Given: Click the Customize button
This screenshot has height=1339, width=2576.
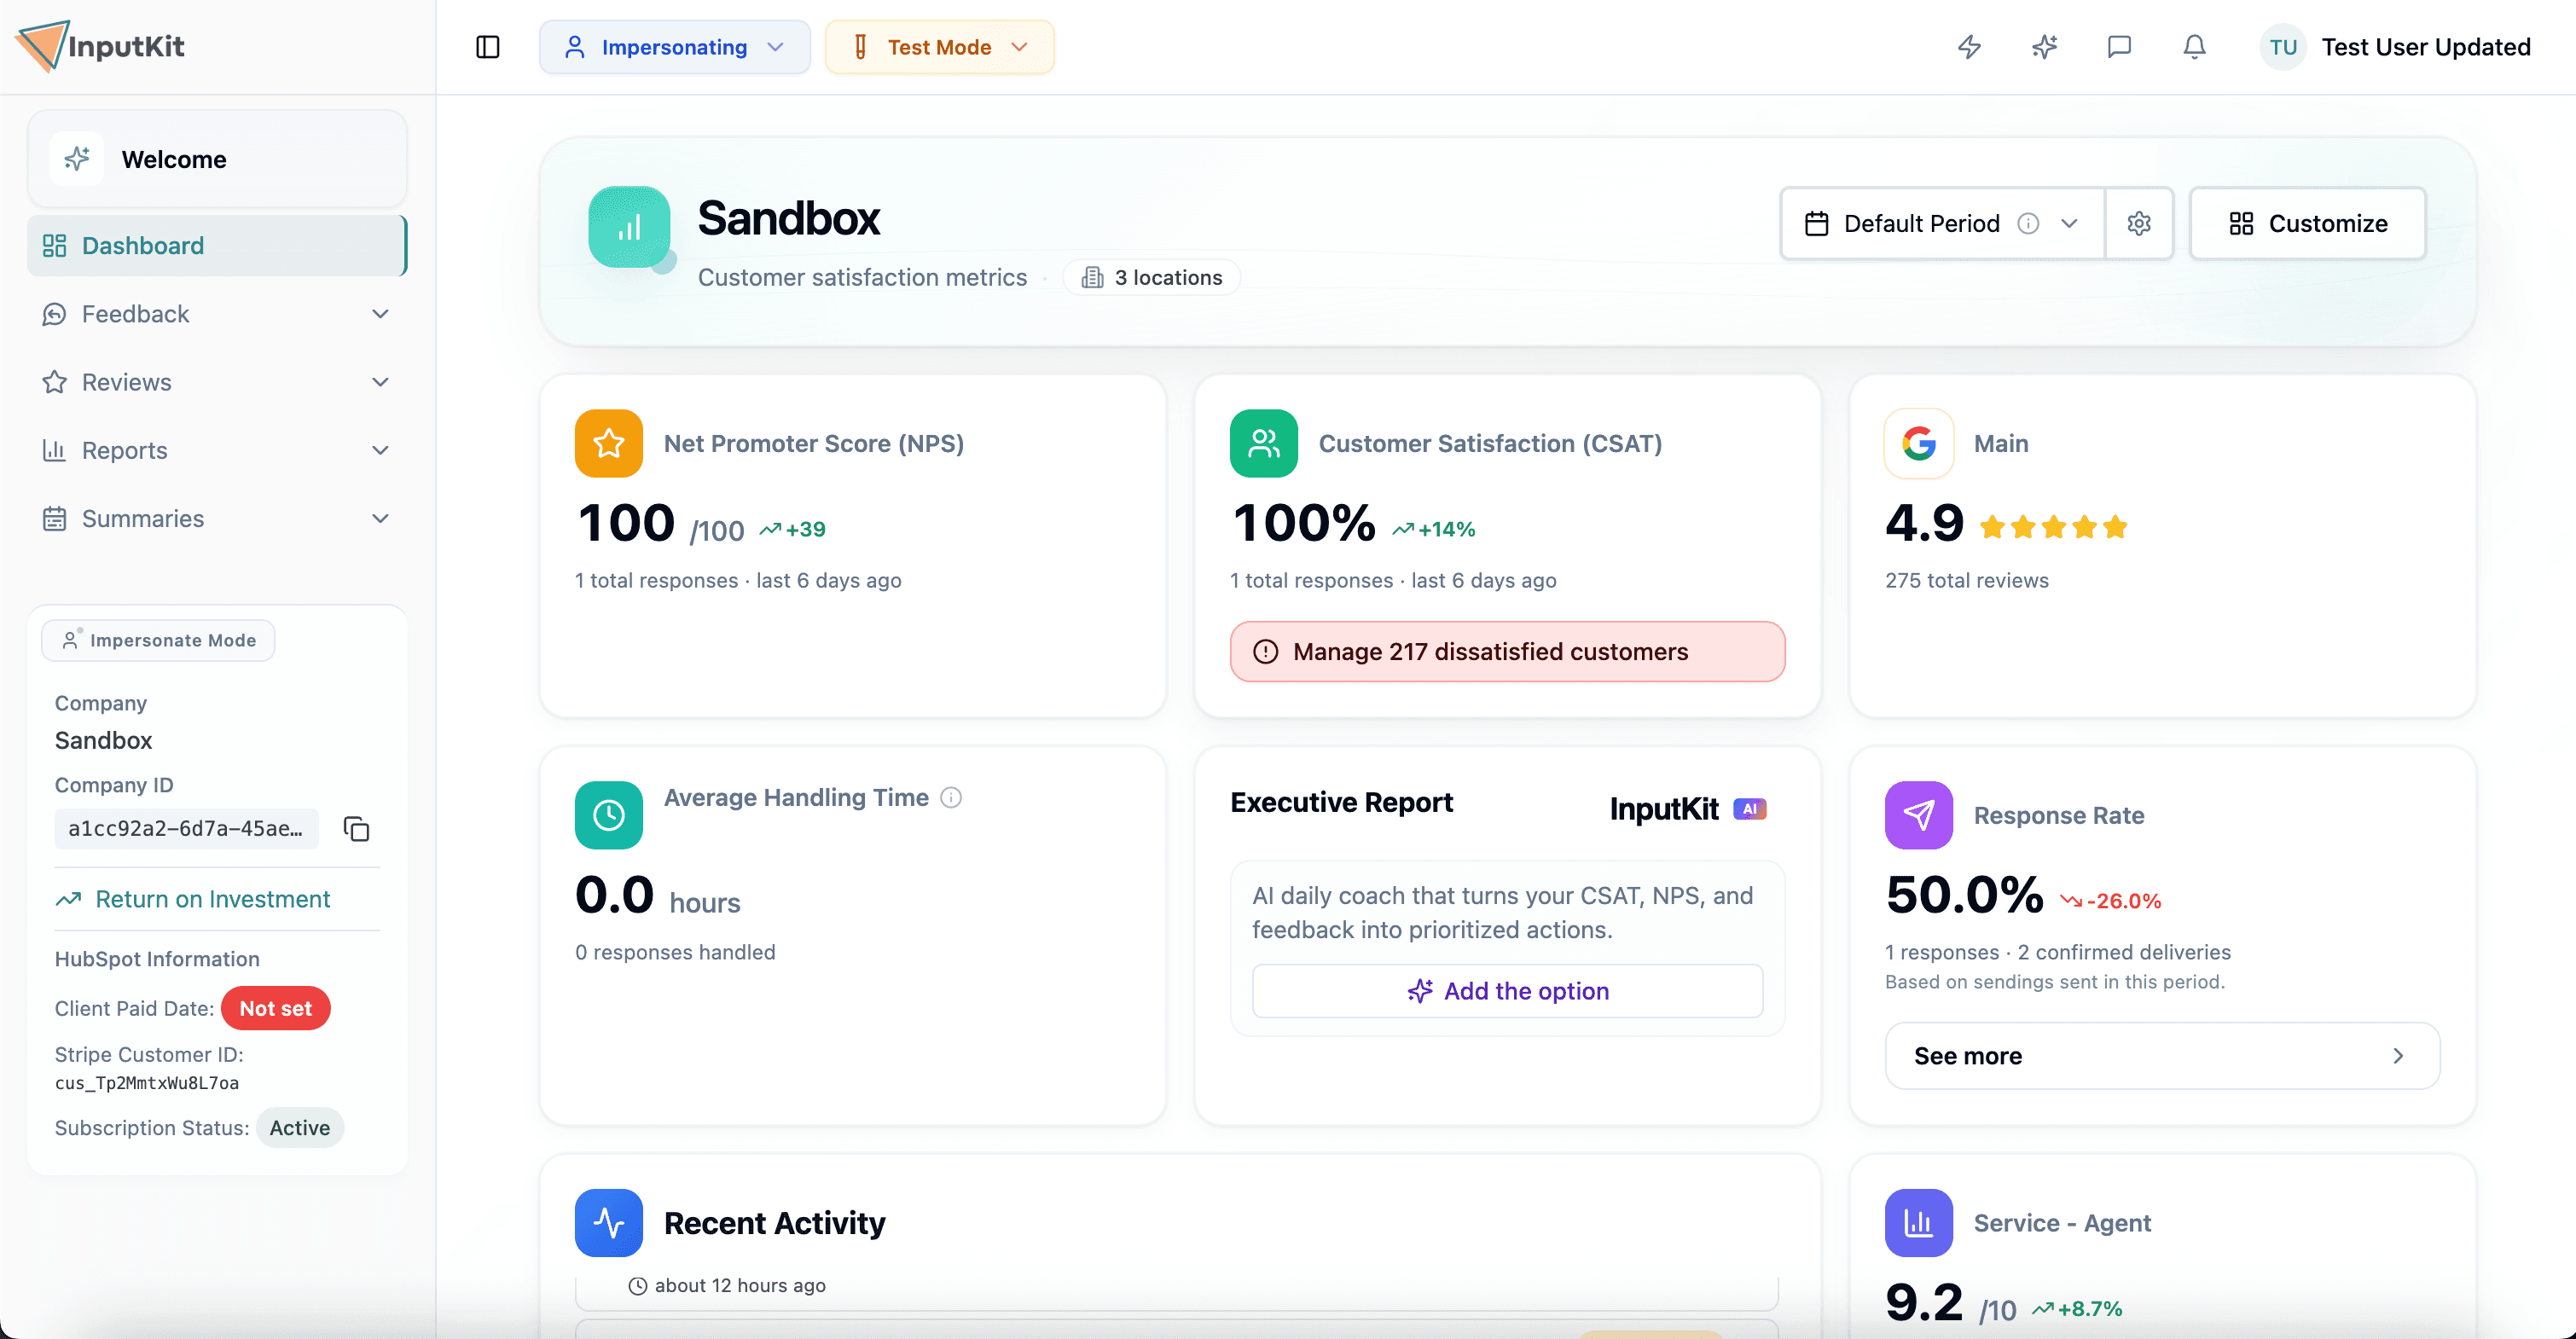Looking at the screenshot, I should click(2308, 223).
